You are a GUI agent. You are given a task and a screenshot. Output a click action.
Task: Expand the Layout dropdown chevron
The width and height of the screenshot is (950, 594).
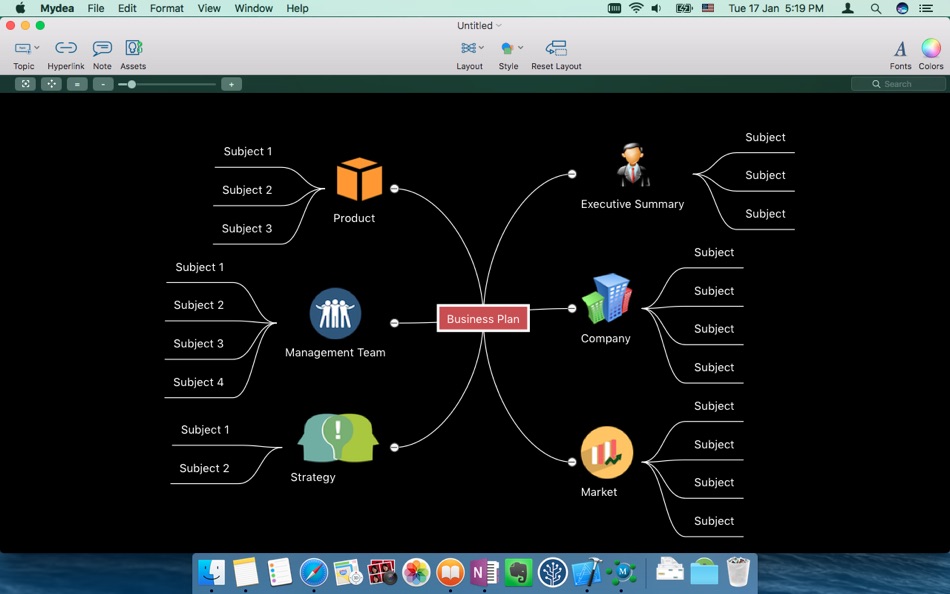tap(482, 47)
